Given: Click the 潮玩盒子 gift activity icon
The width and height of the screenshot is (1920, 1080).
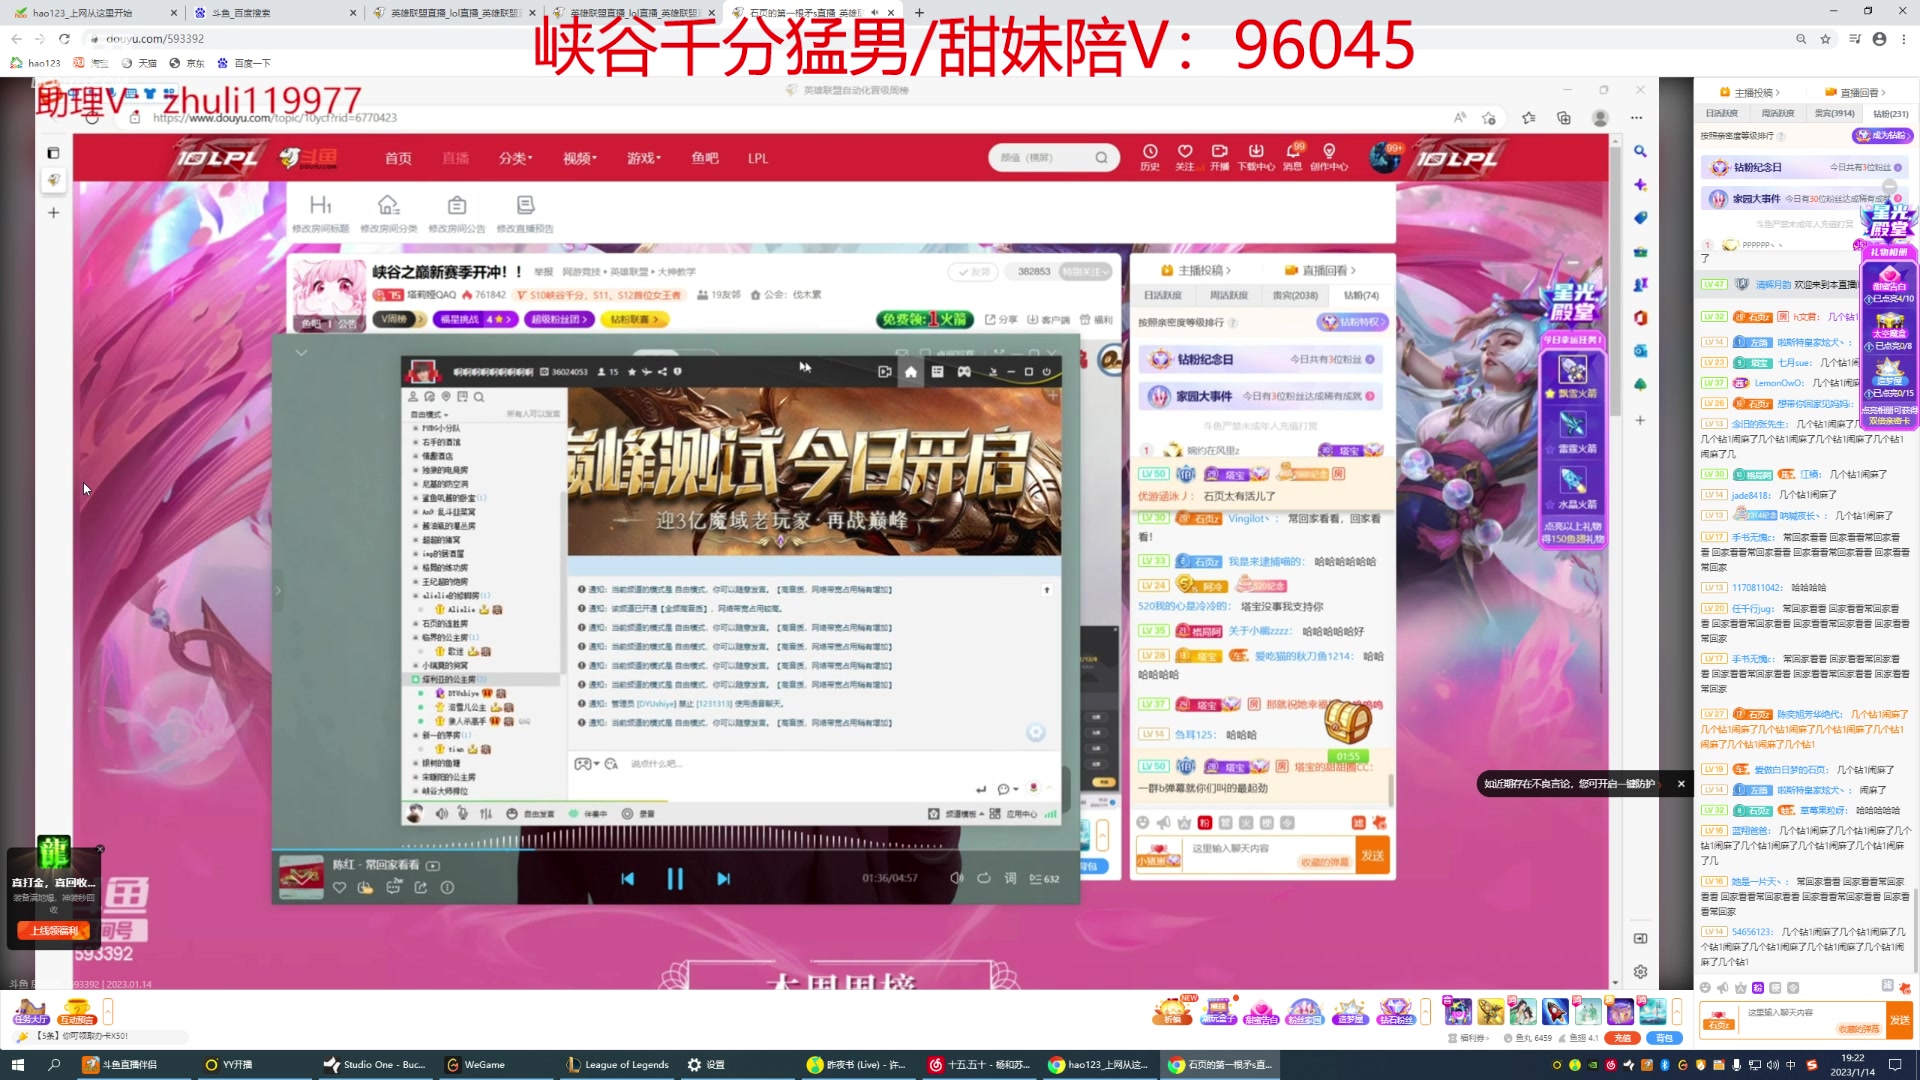Looking at the screenshot, I should tap(1218, 1011).
